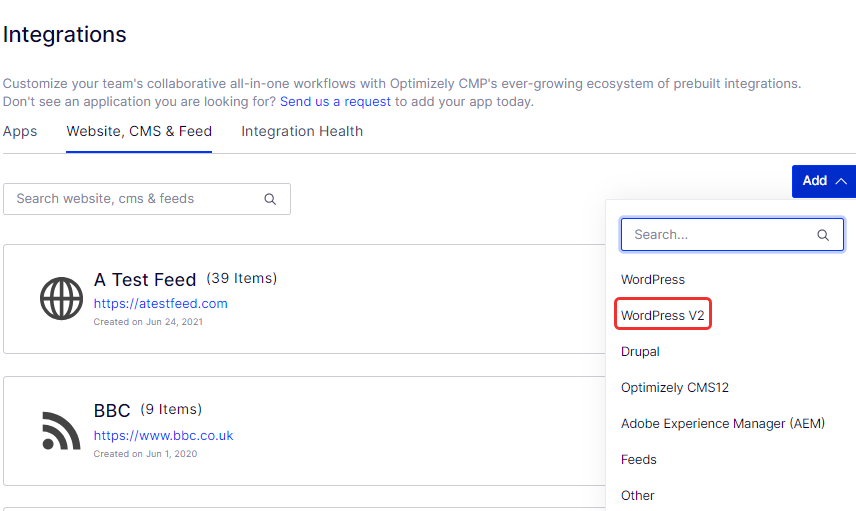Select the Feeds option in the dropdown

coord(638,460)
